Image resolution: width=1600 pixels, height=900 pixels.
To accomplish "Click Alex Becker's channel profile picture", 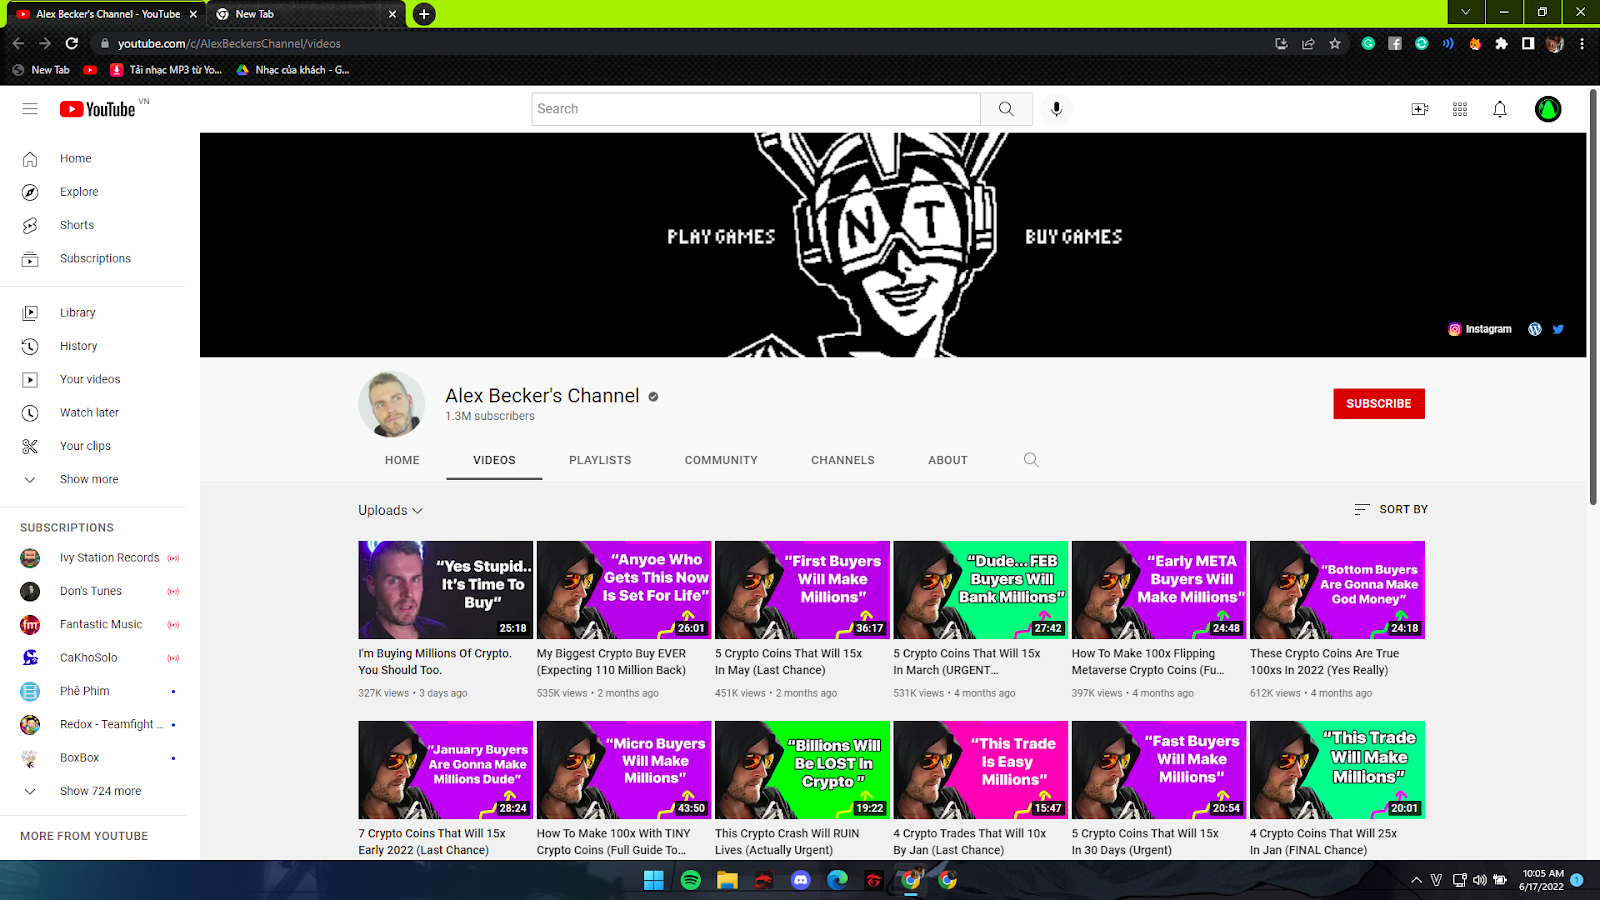I will click(391, 404).
